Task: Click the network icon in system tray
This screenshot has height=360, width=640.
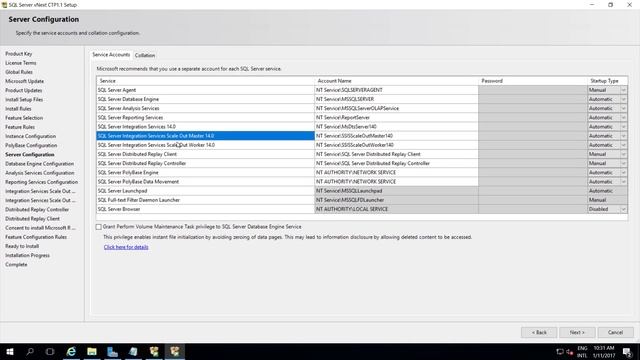Action: click(x=560, y=352)
